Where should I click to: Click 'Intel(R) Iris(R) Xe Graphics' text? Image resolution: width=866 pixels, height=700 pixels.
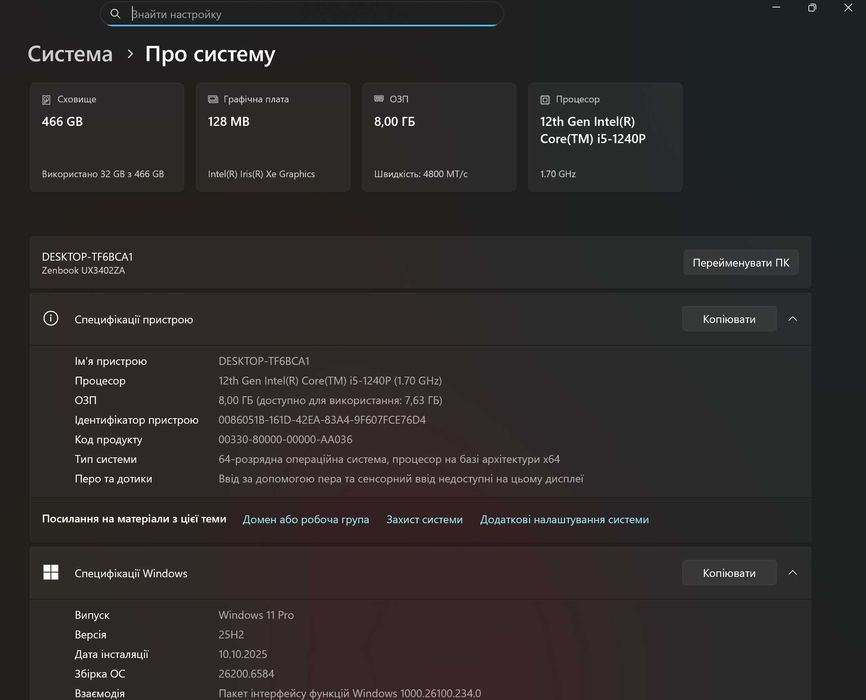[x=261, y=174]
